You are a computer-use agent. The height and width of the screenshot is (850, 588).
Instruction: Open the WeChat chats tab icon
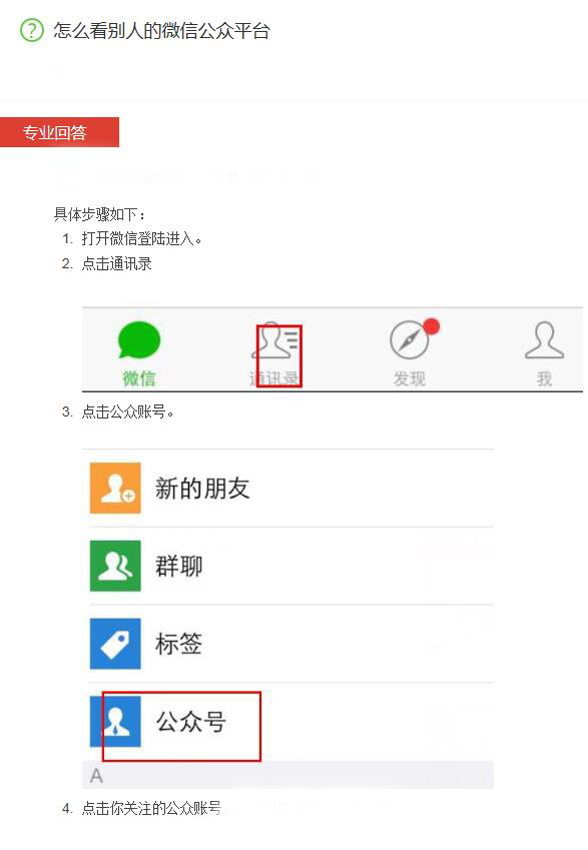pos(139,340)
